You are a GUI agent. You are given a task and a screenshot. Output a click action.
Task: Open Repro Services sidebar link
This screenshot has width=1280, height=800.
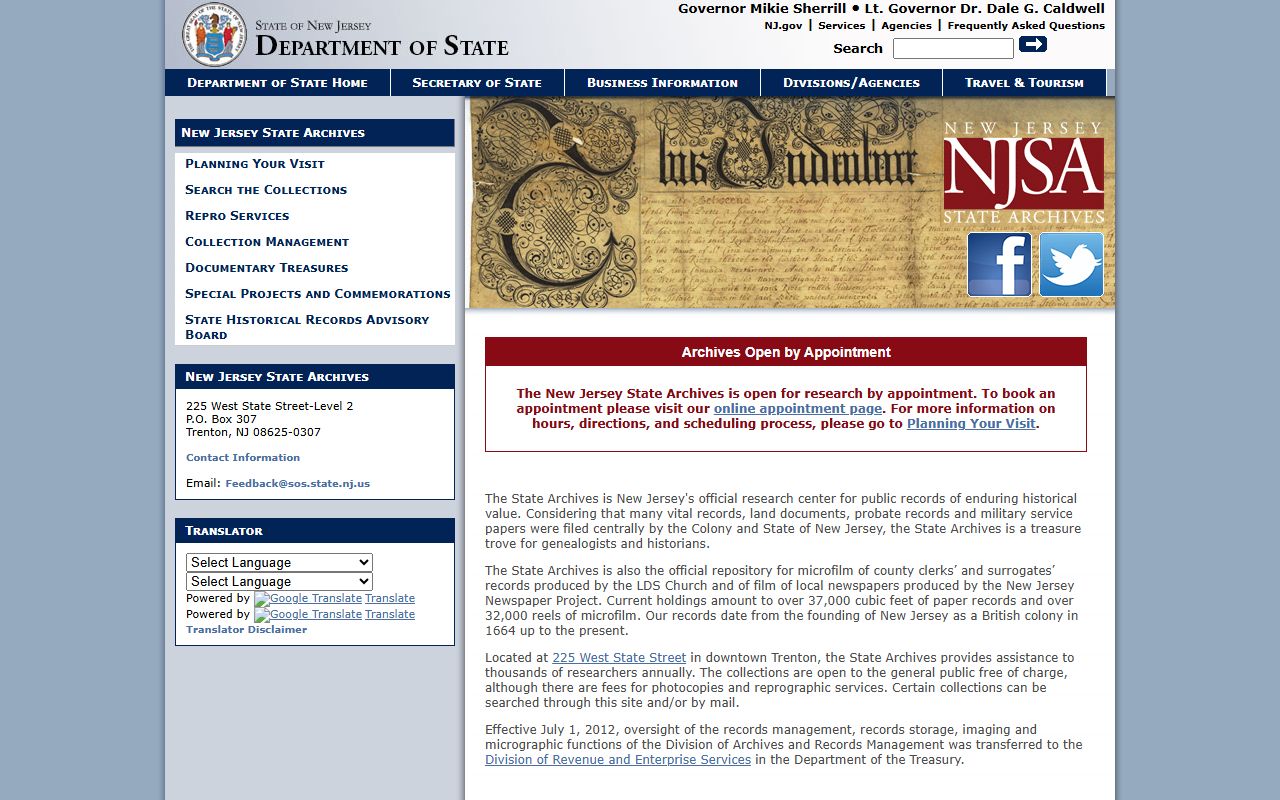[237, 216]
